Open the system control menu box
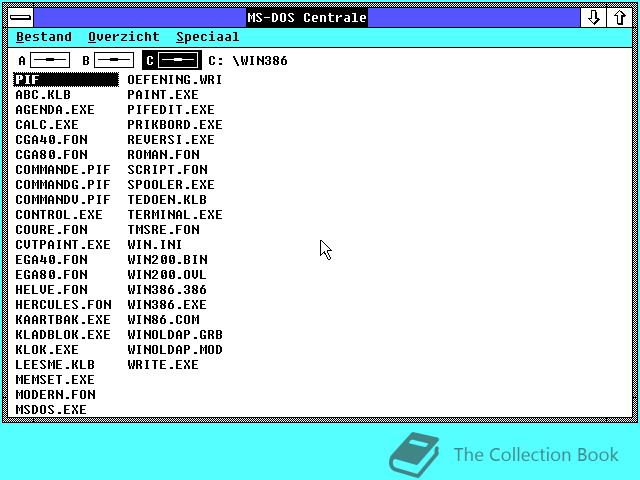The height and width of the screenshot is (480, 640). click(x=20, y=18)
